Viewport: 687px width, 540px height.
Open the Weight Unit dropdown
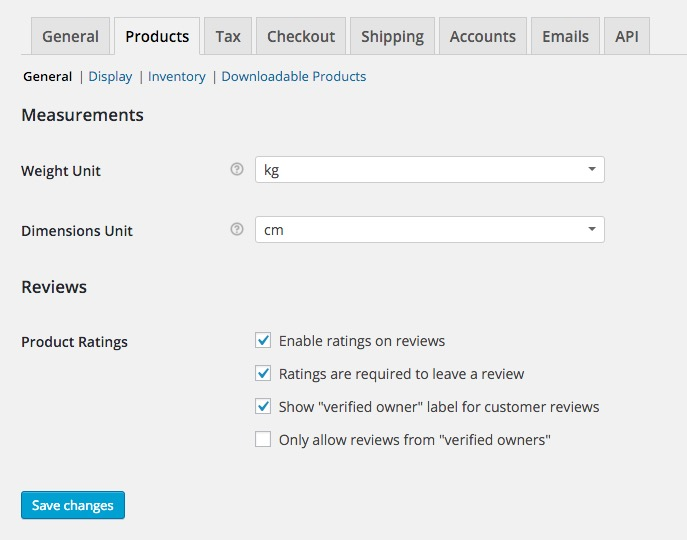pos(430,170)
